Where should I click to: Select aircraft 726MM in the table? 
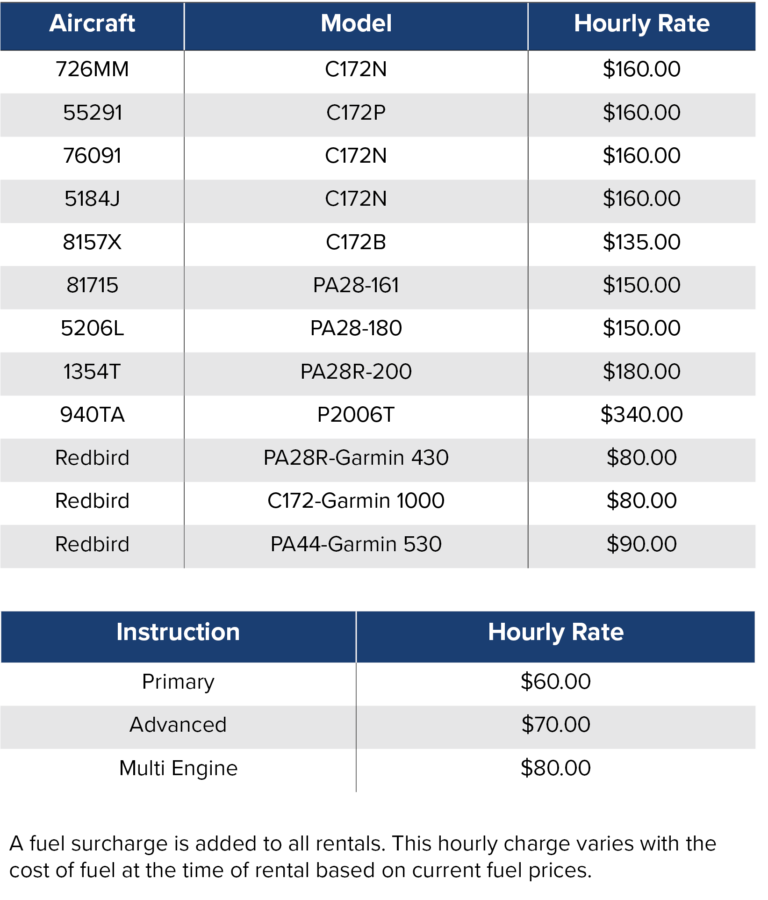(92, 69)
